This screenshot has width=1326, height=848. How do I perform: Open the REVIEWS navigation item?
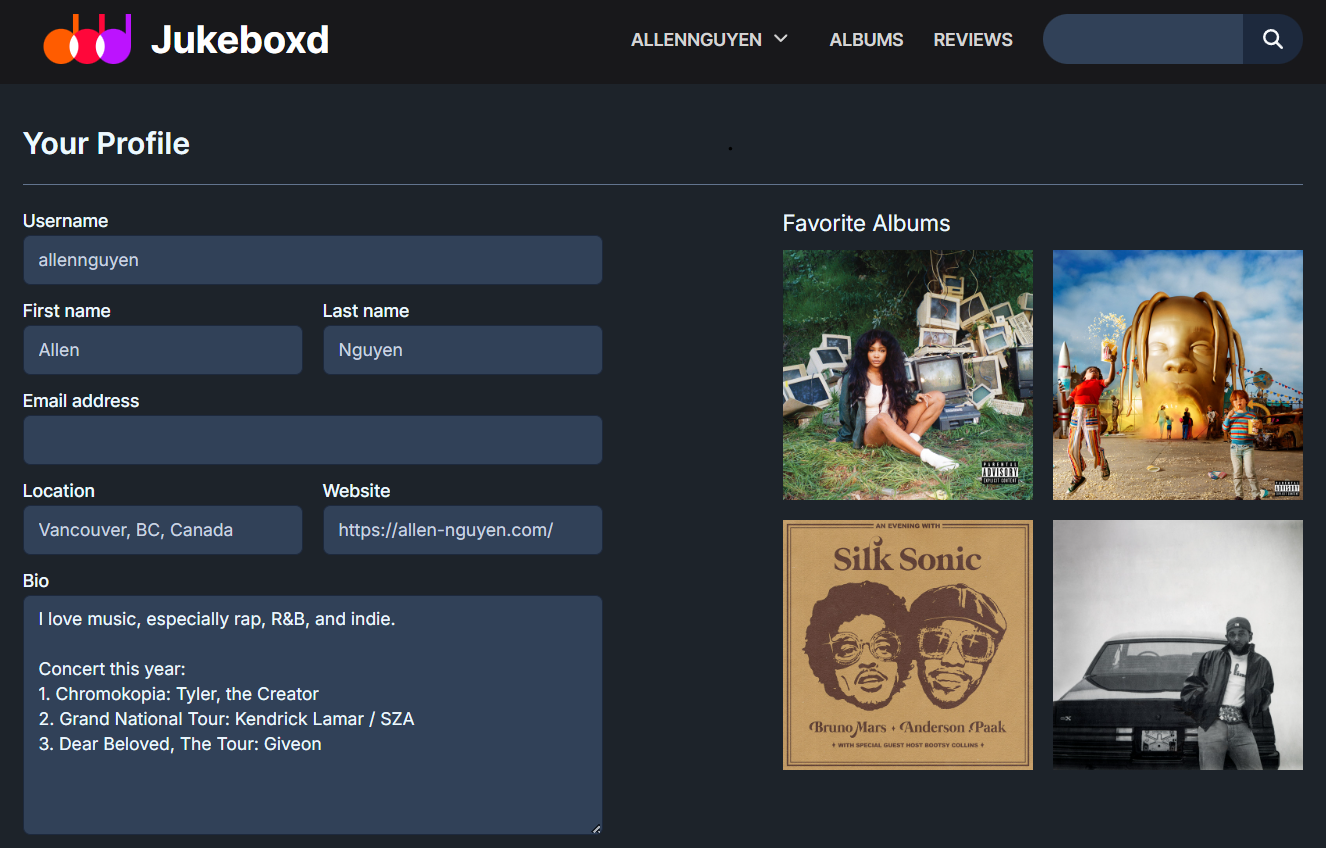973,40
